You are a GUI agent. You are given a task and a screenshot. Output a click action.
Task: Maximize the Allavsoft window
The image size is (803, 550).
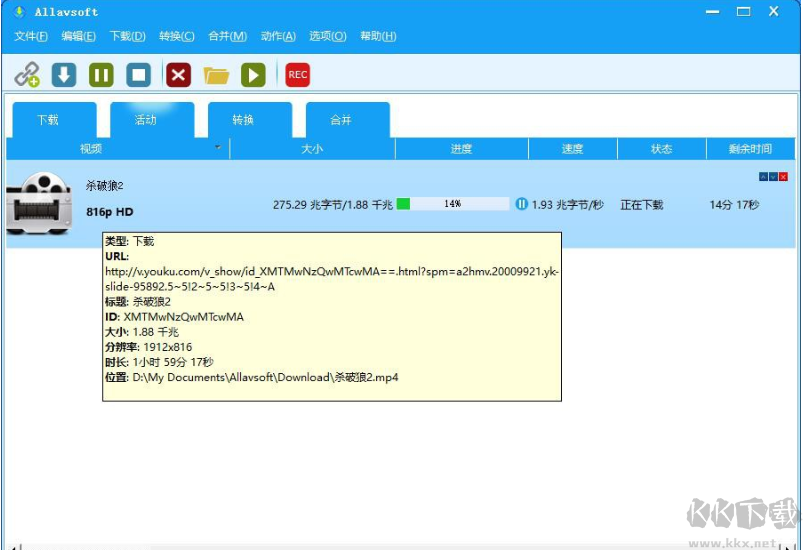744,12
